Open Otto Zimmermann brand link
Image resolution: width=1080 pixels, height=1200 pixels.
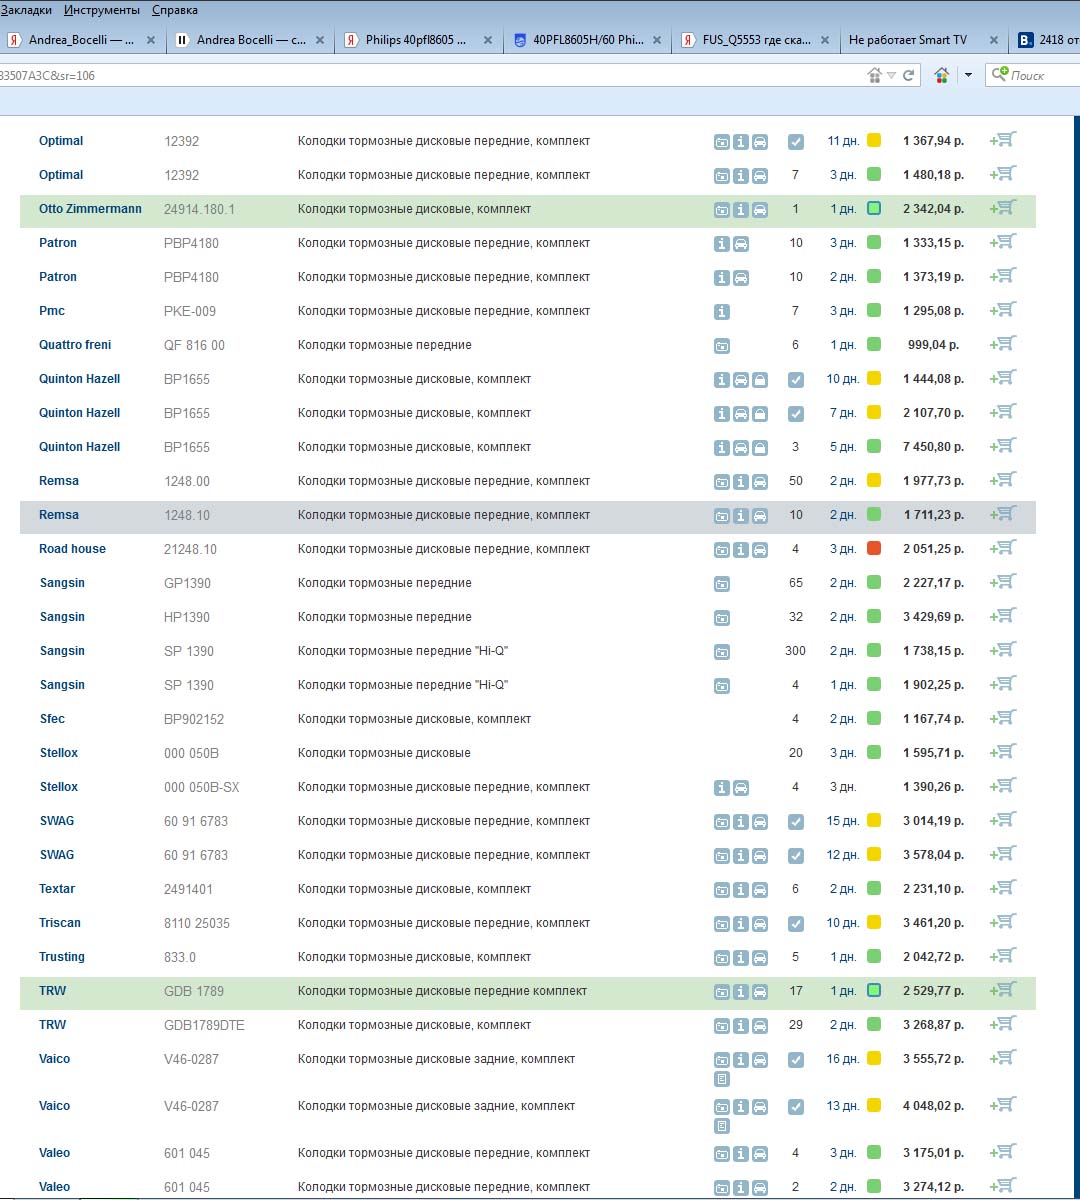coord(90,209)
